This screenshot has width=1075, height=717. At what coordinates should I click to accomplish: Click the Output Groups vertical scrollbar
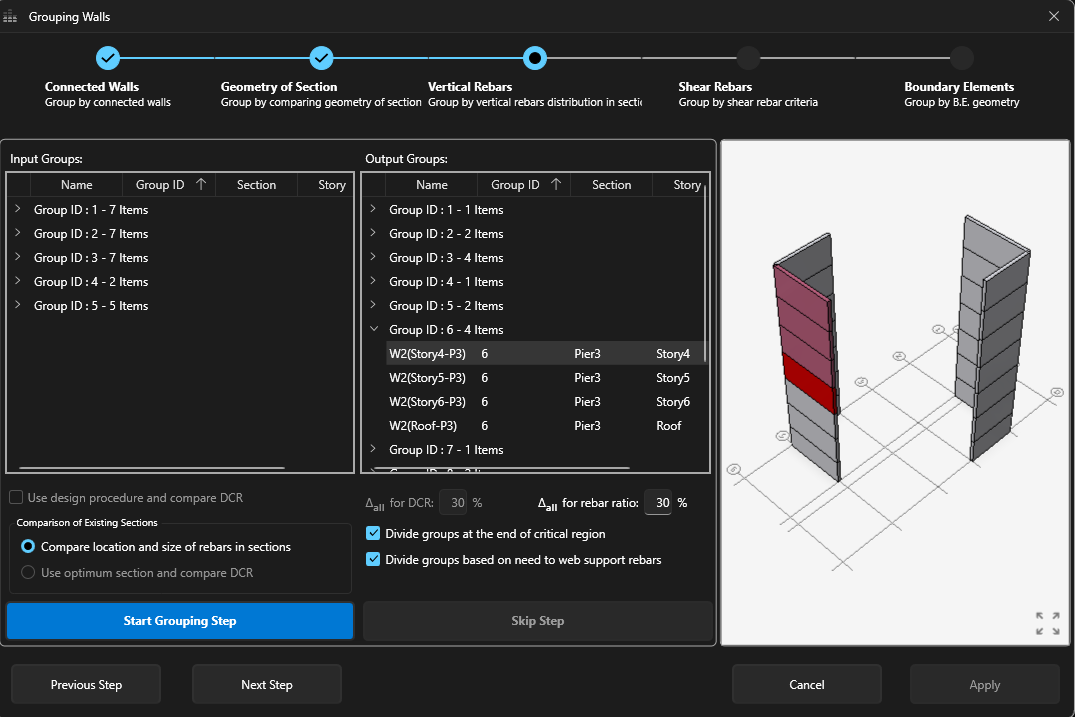[x=705, y=274]
